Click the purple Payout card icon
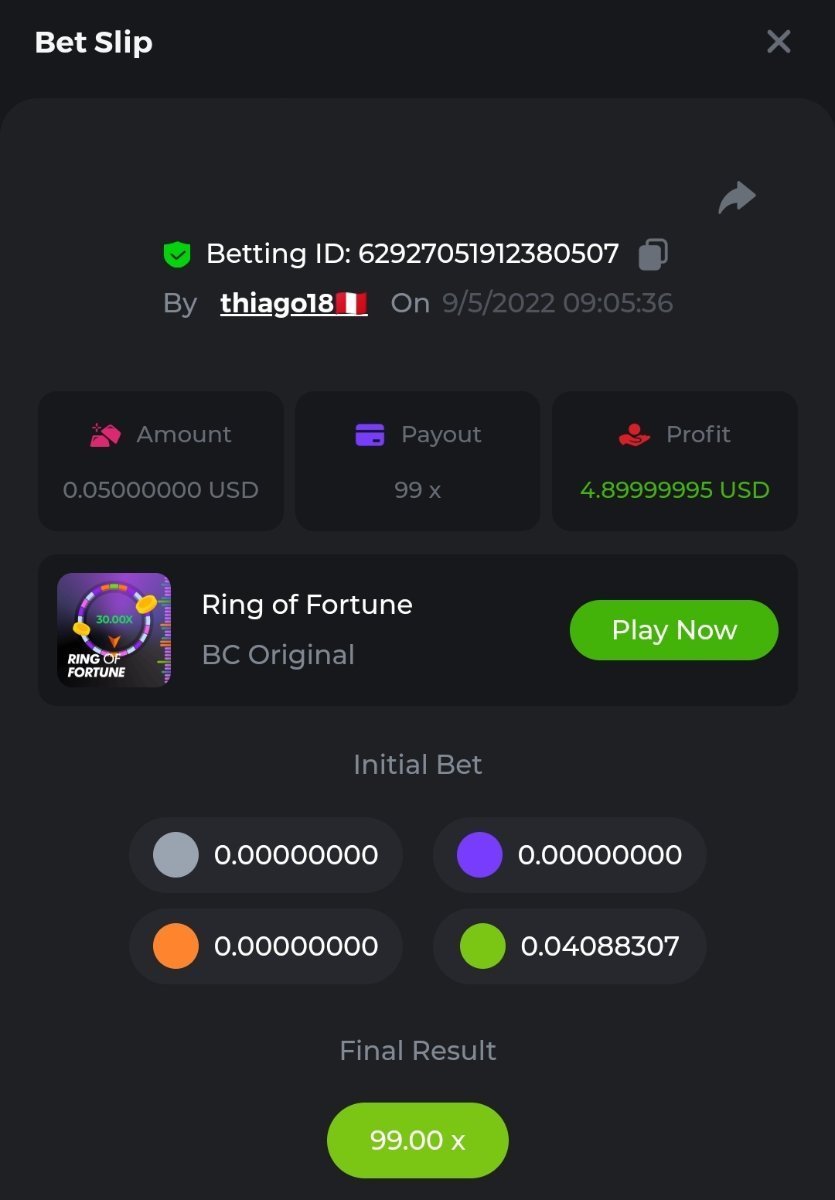Viewport: 835px width, 1200px height. [370, 435]
